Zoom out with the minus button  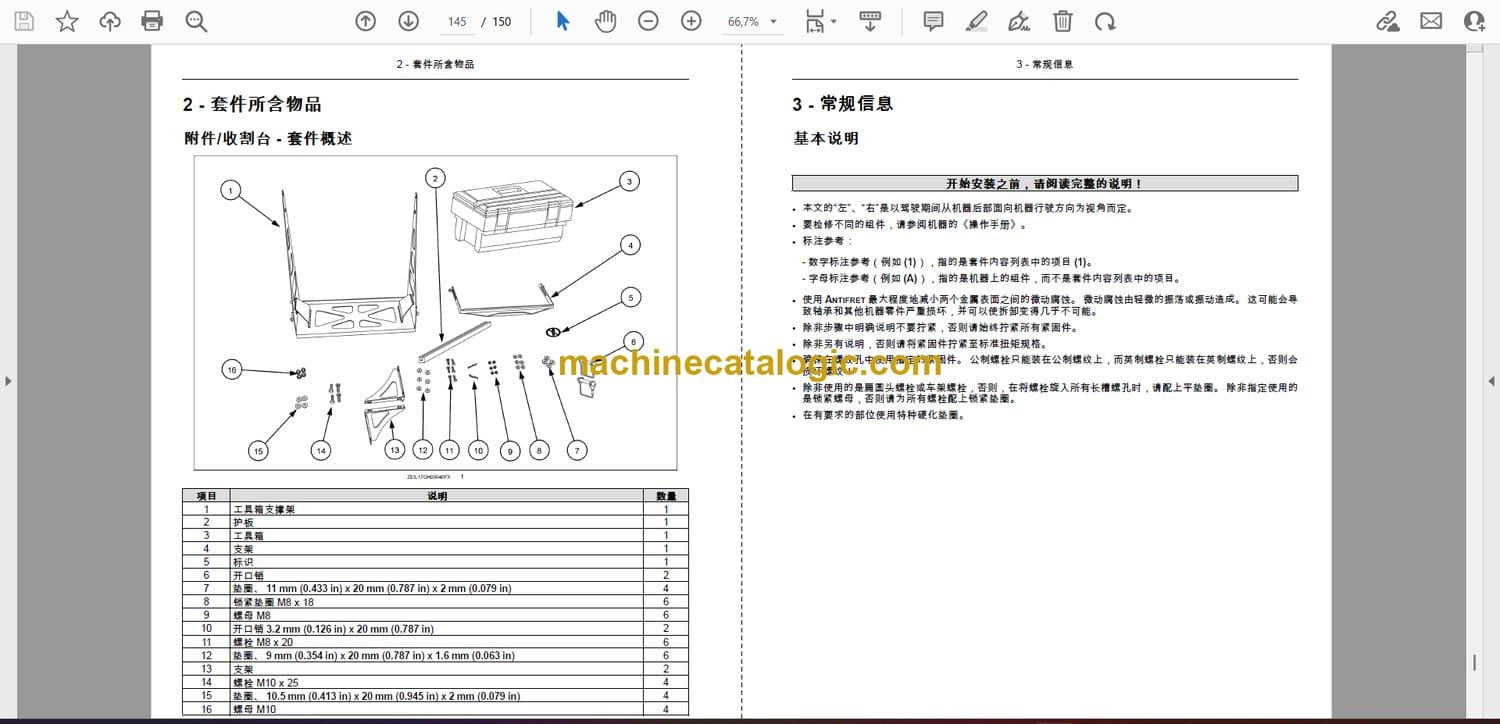[x=648, y=21]
